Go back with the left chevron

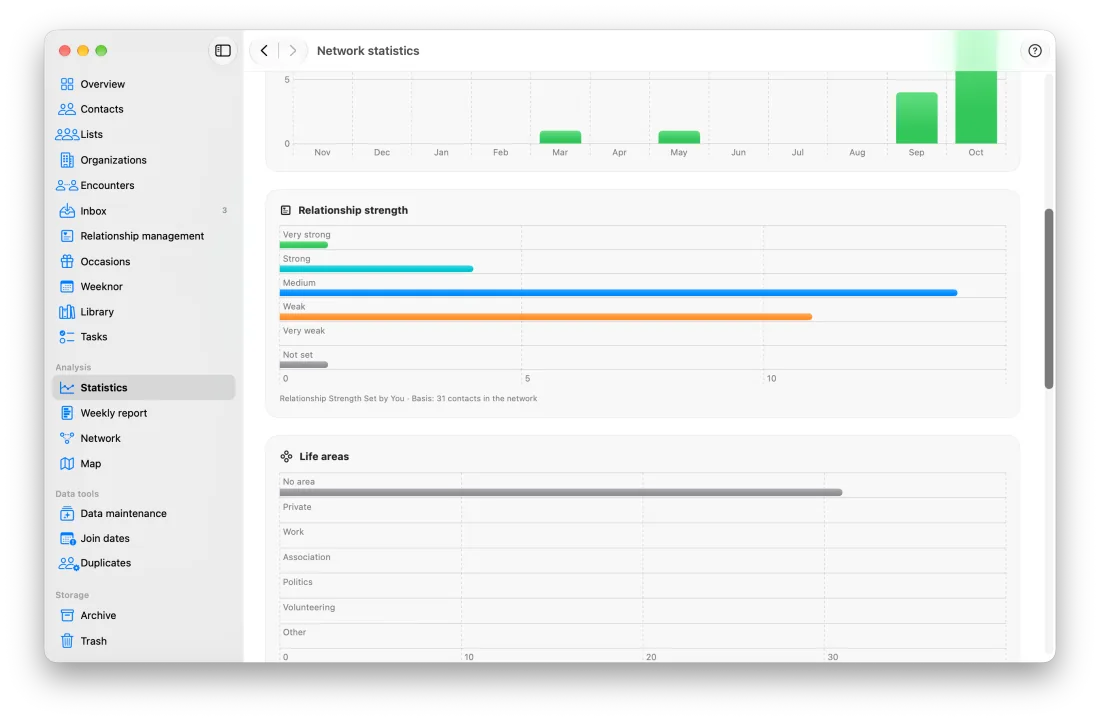(x=264, y=50)
